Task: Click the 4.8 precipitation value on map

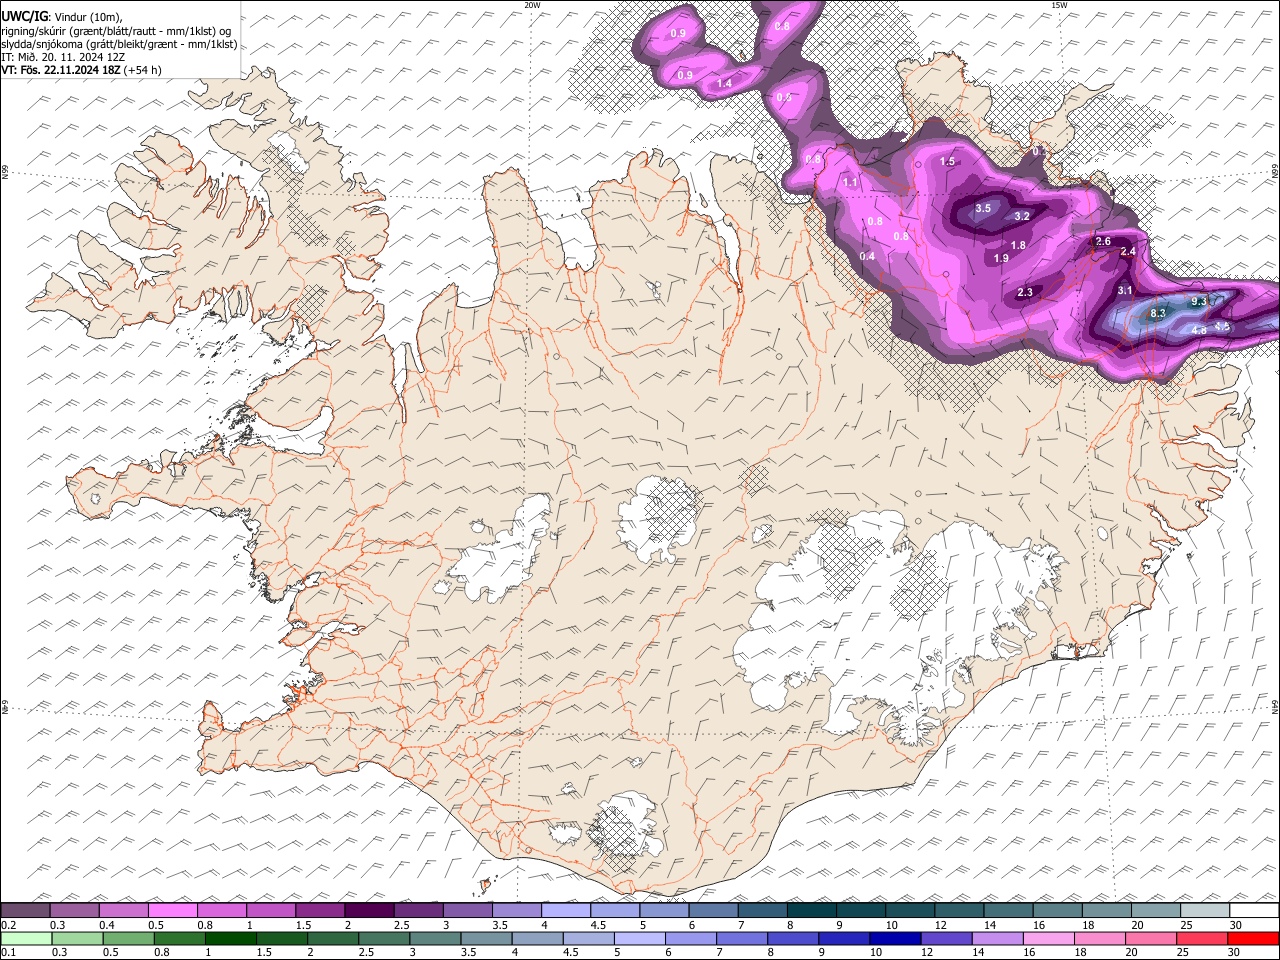Action: [x=1199, y=329]
